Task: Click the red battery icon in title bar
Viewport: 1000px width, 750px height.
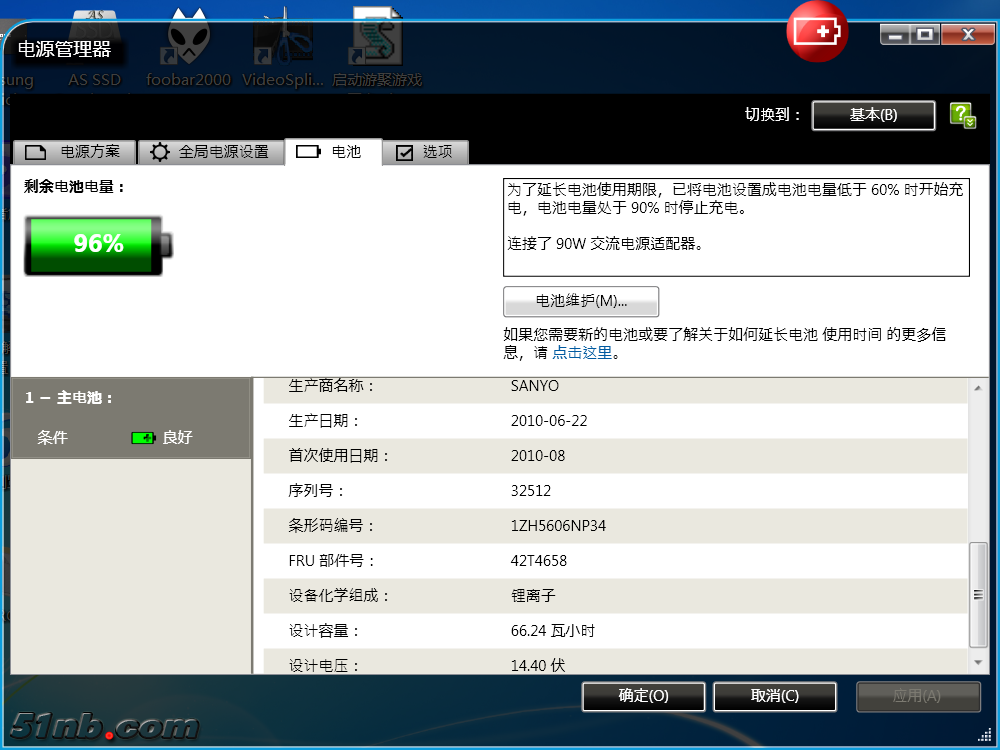Action: click(x=818, y=32)
